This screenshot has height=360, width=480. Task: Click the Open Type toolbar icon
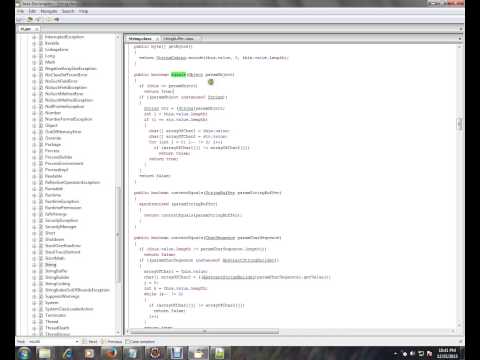click(x=30, y=20)
